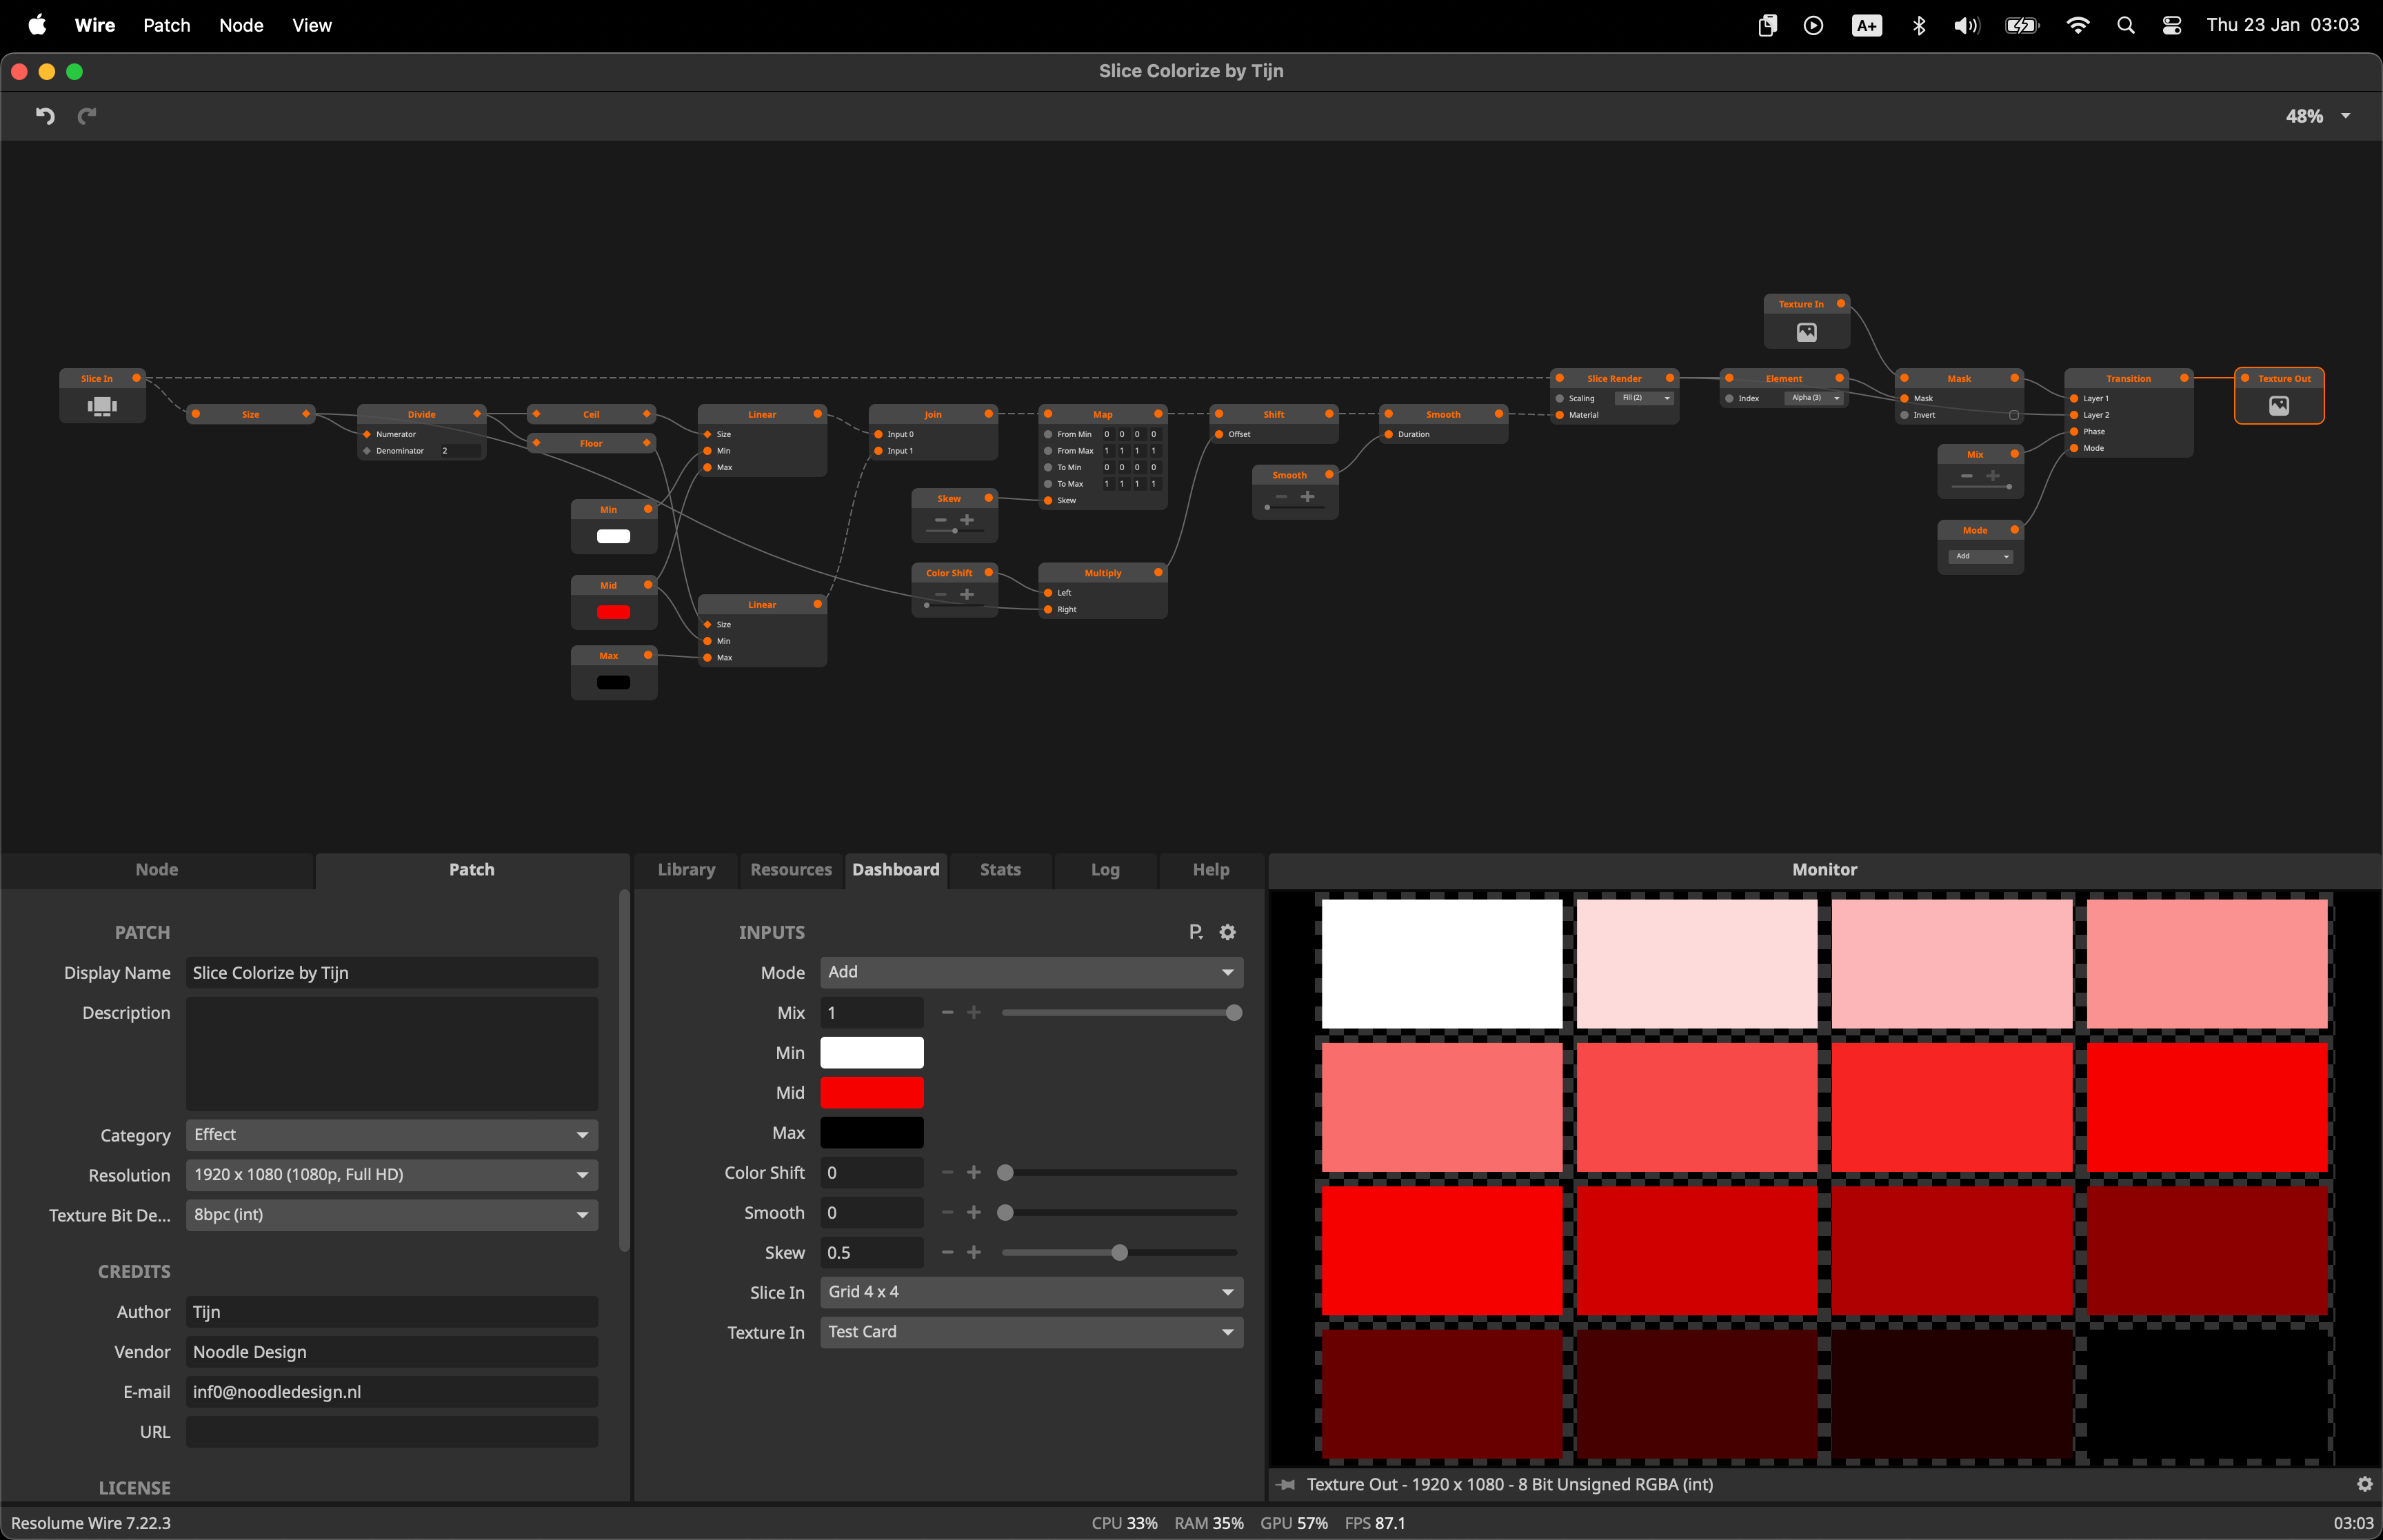The height and width of the screenshot is (1540, 2383).
Task: Open the Monitor panel settings gear
Action: [x=2364, y=1484]
